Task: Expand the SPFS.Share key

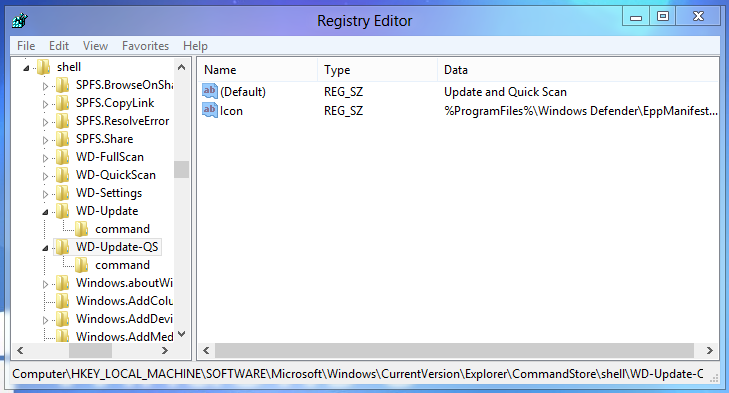Action: [45, 140]
